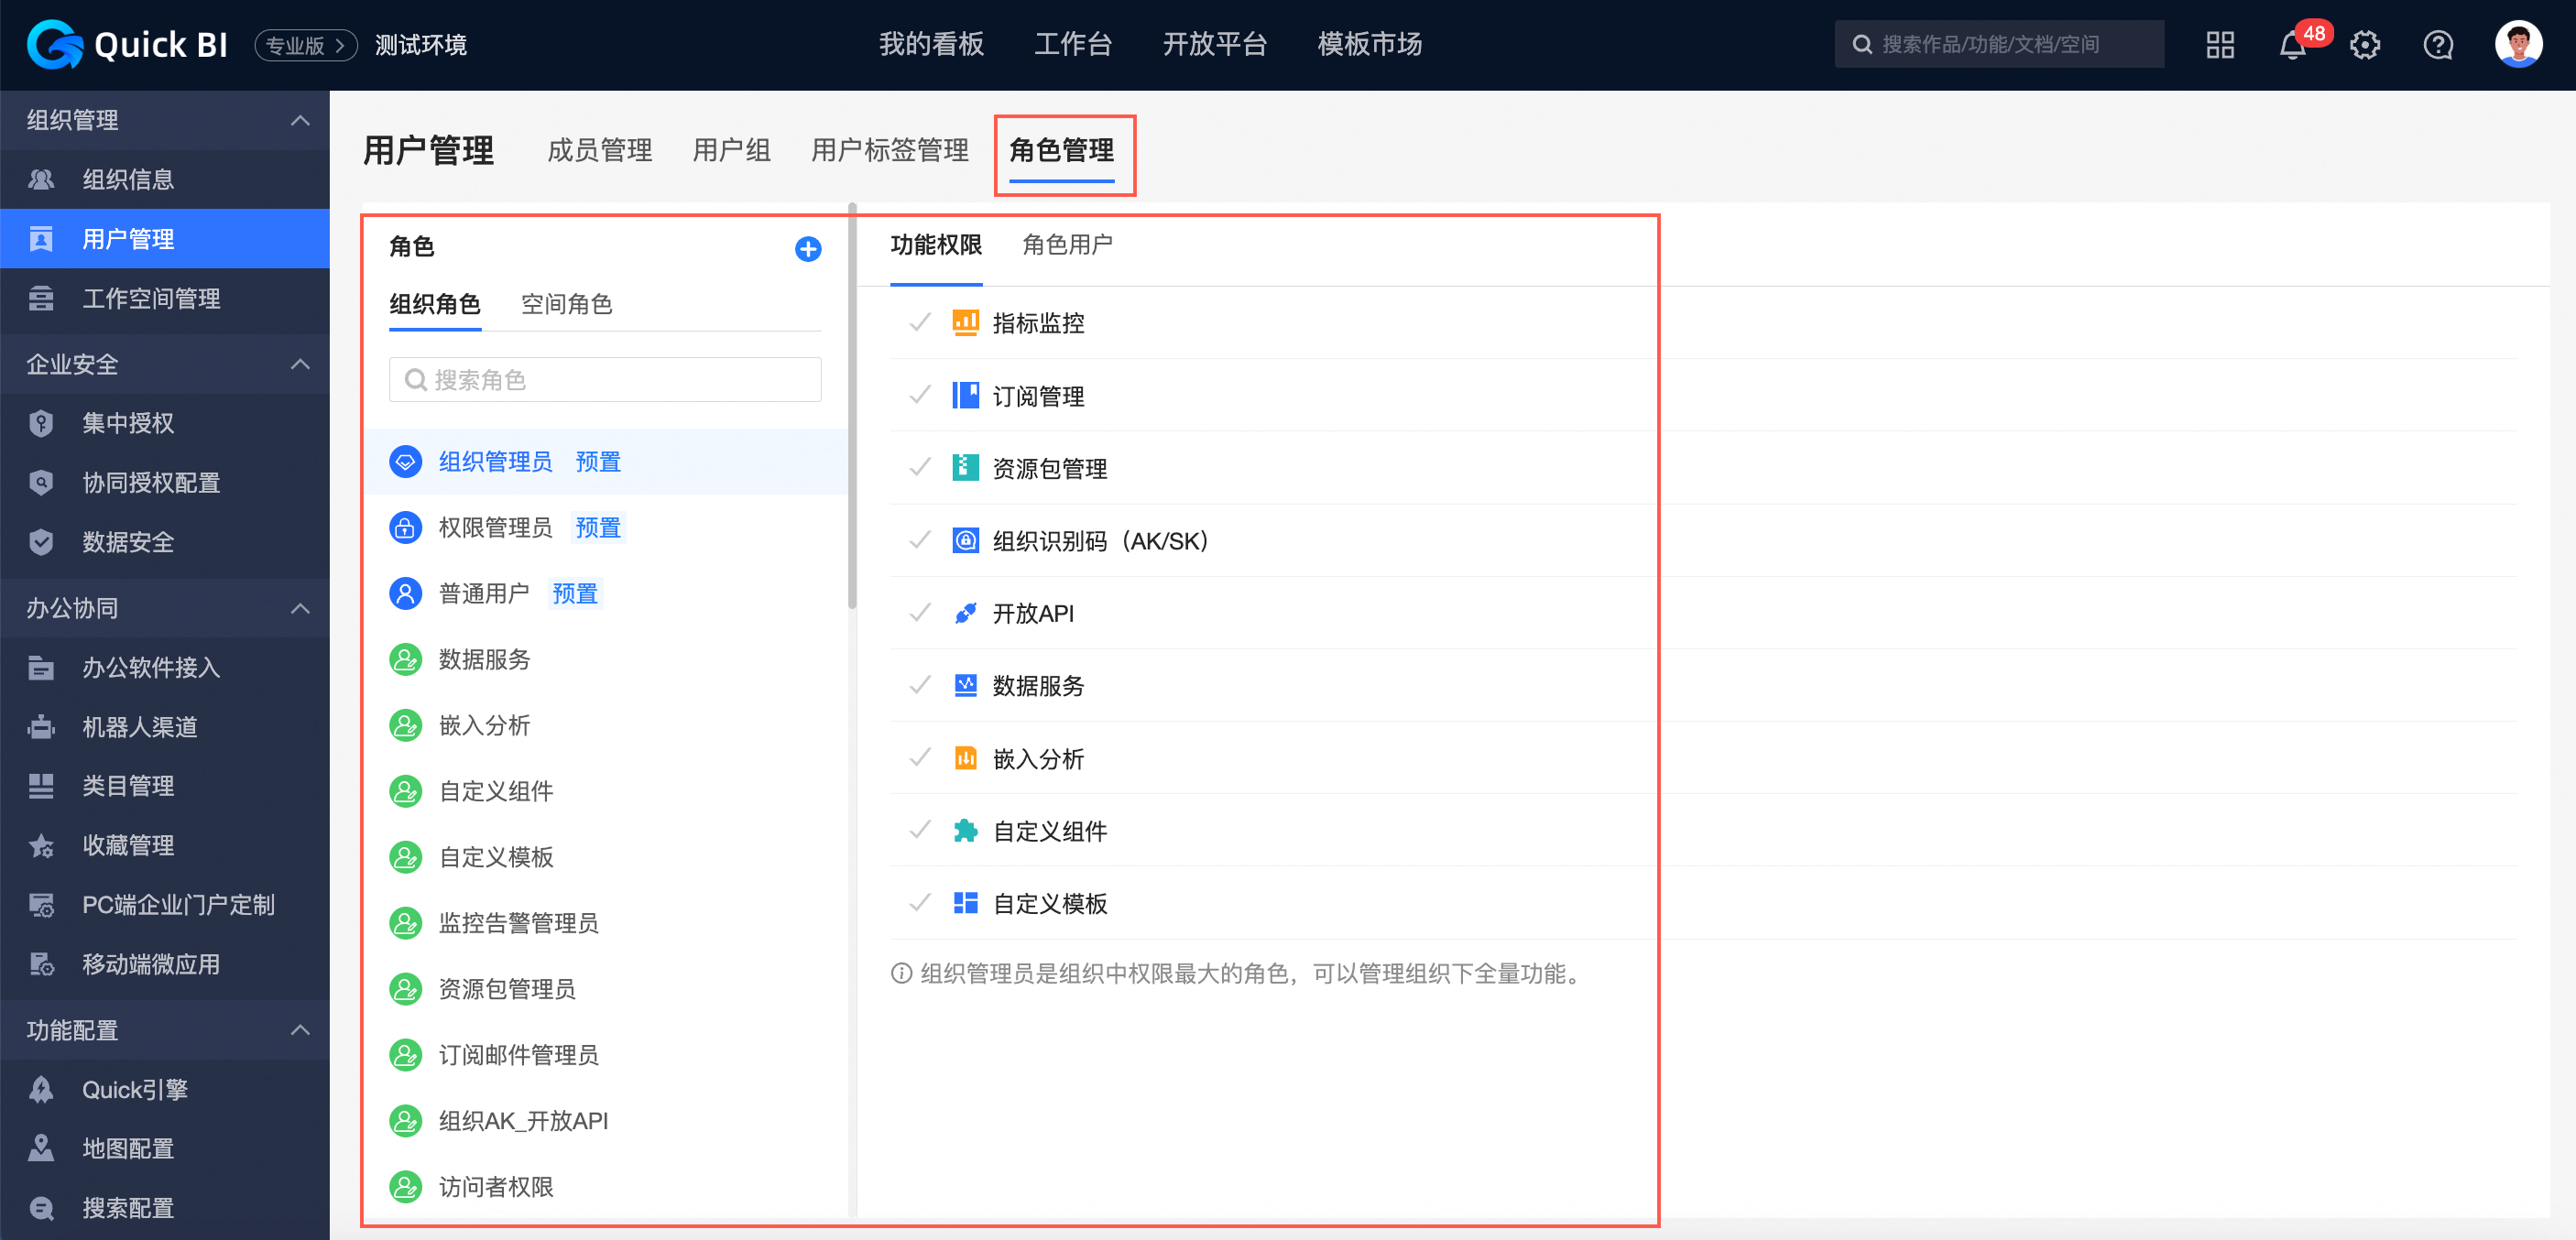
Task: Open the settings gear icon
Action: (2365, 45)
